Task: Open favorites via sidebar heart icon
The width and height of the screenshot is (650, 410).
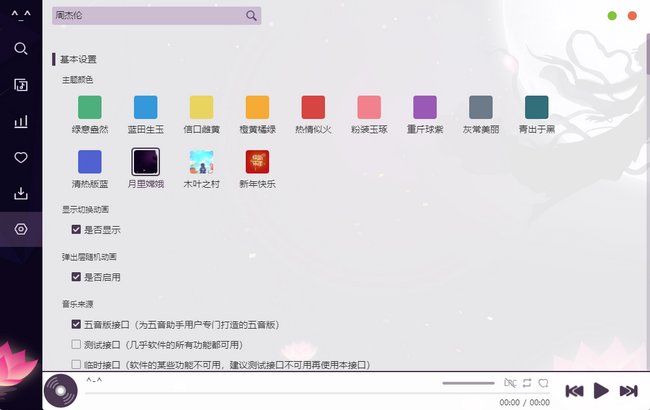Action: pos(20,158)
